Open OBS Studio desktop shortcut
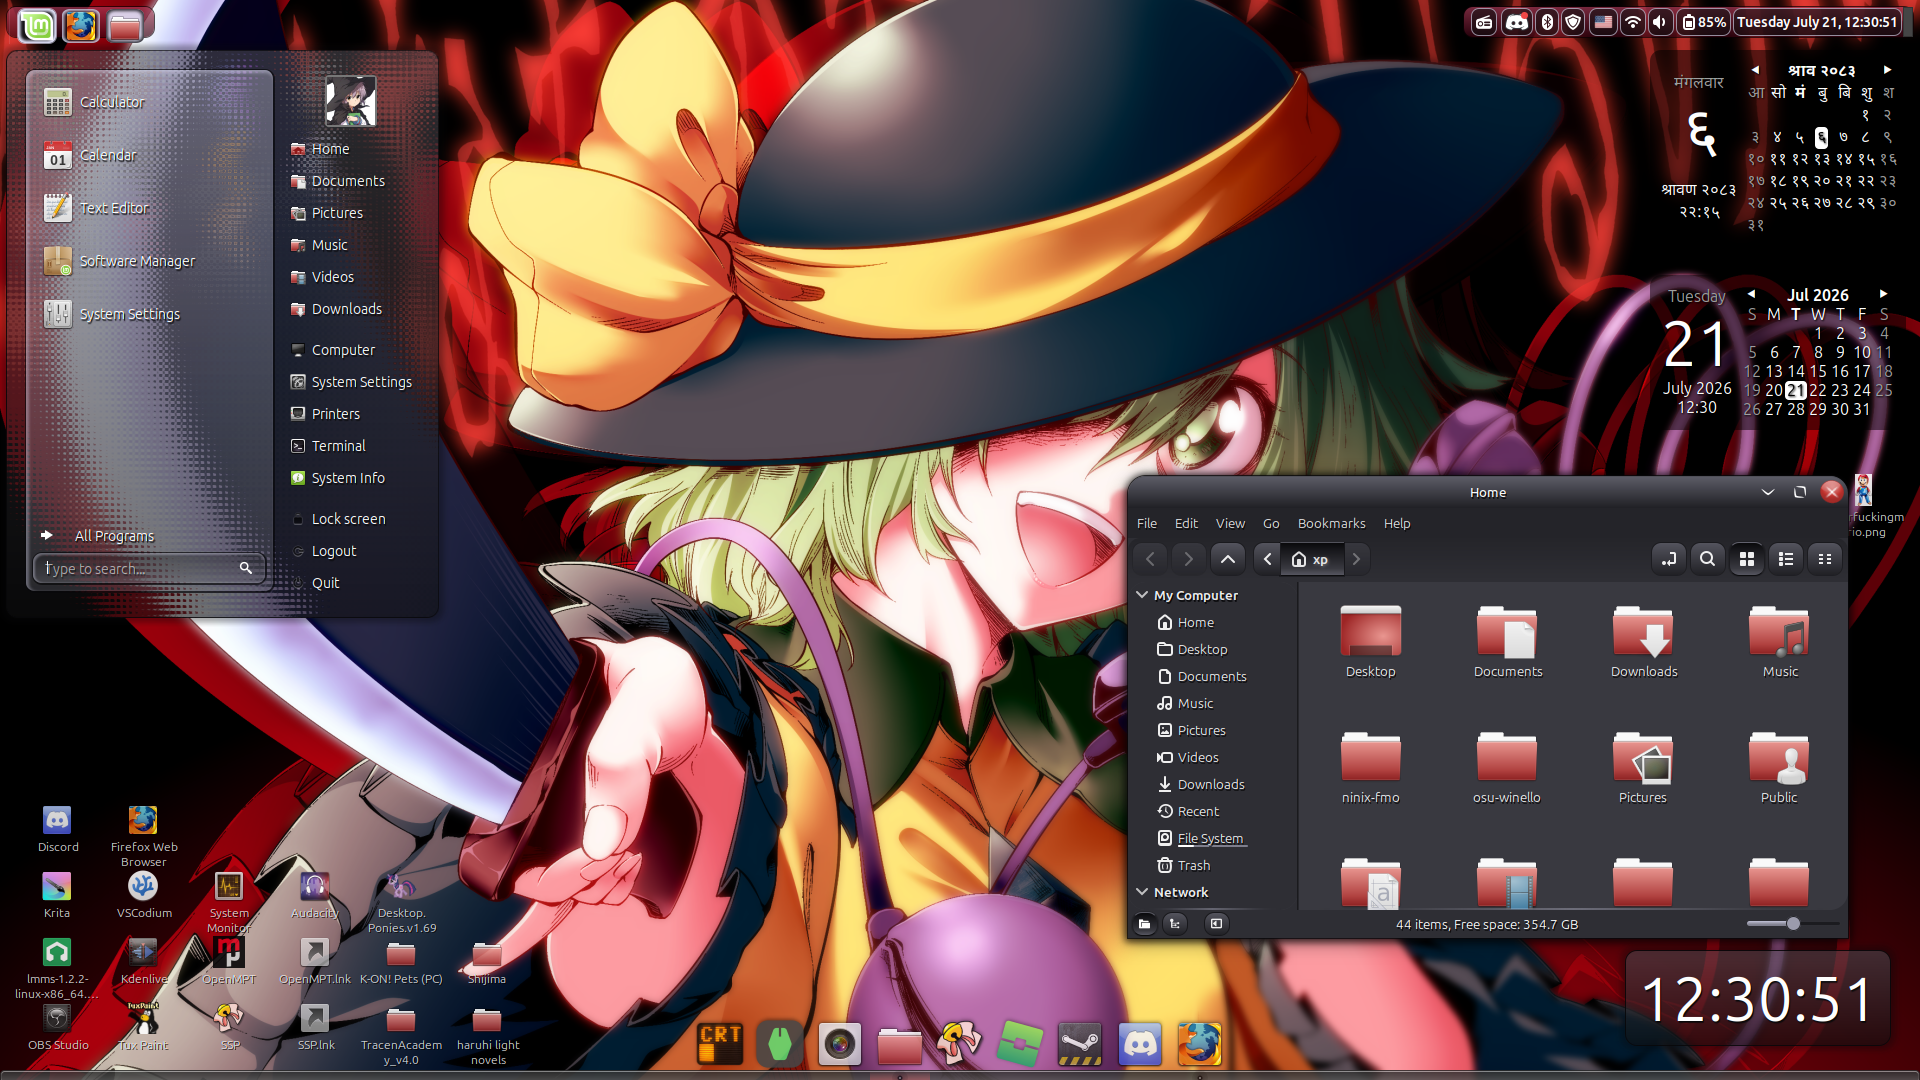 click(58, 1027)
